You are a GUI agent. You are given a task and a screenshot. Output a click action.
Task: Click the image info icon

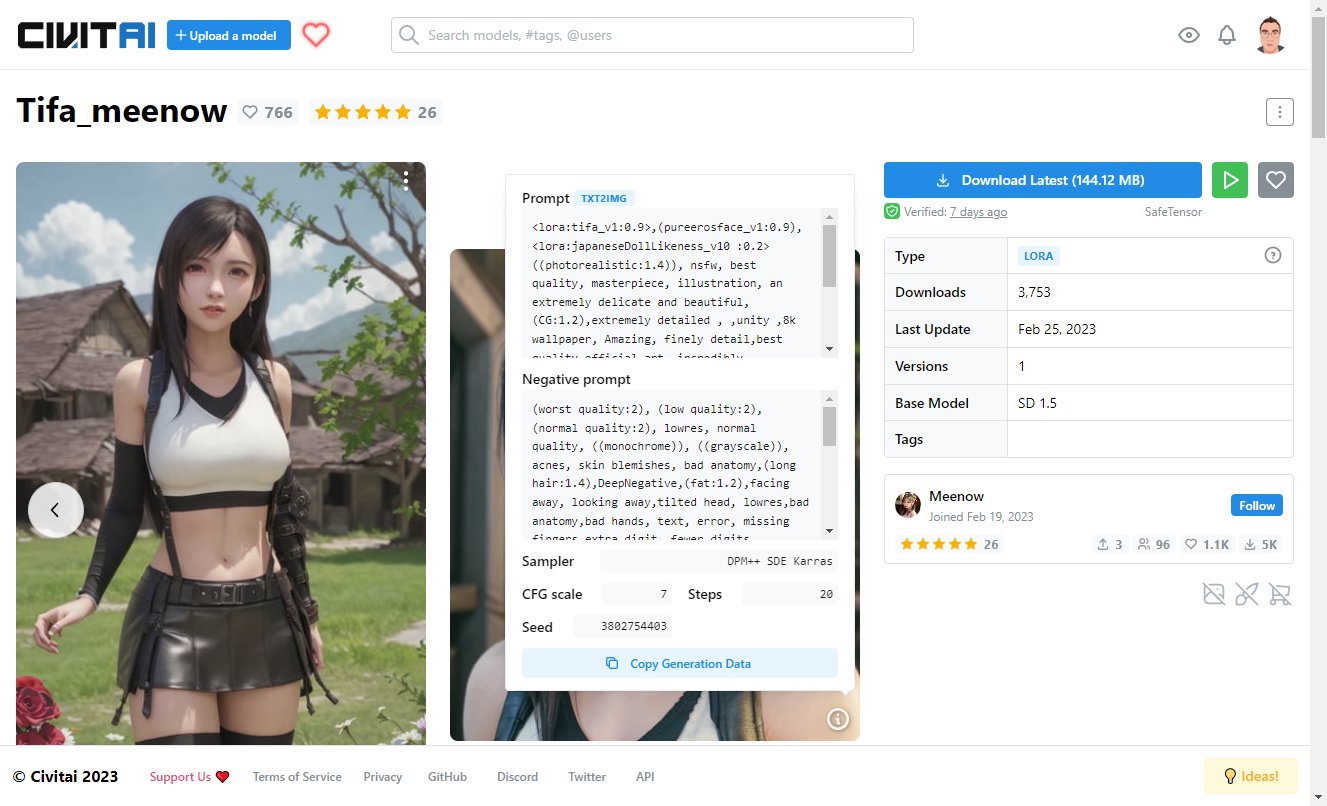pyautogui.click(x=838, y=719)
